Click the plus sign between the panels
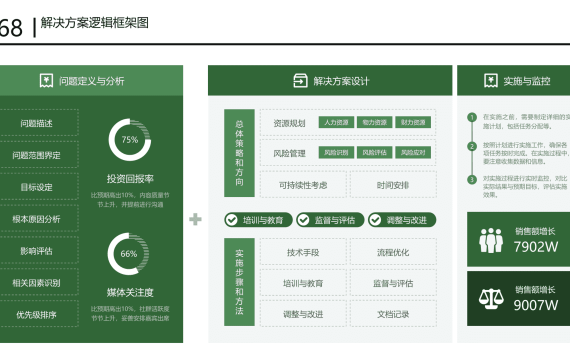The image size is (570, 360). pyautogui.click(x=195, y=219)
